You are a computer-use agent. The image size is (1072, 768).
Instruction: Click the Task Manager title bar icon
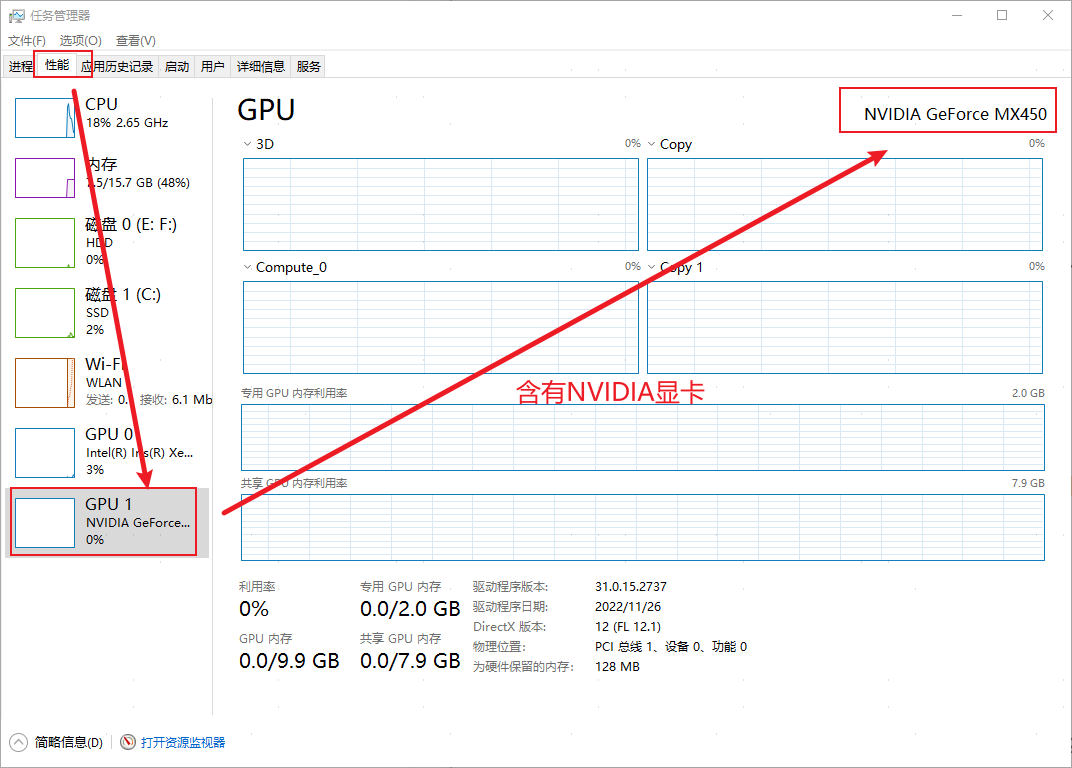tap(16, 15)
